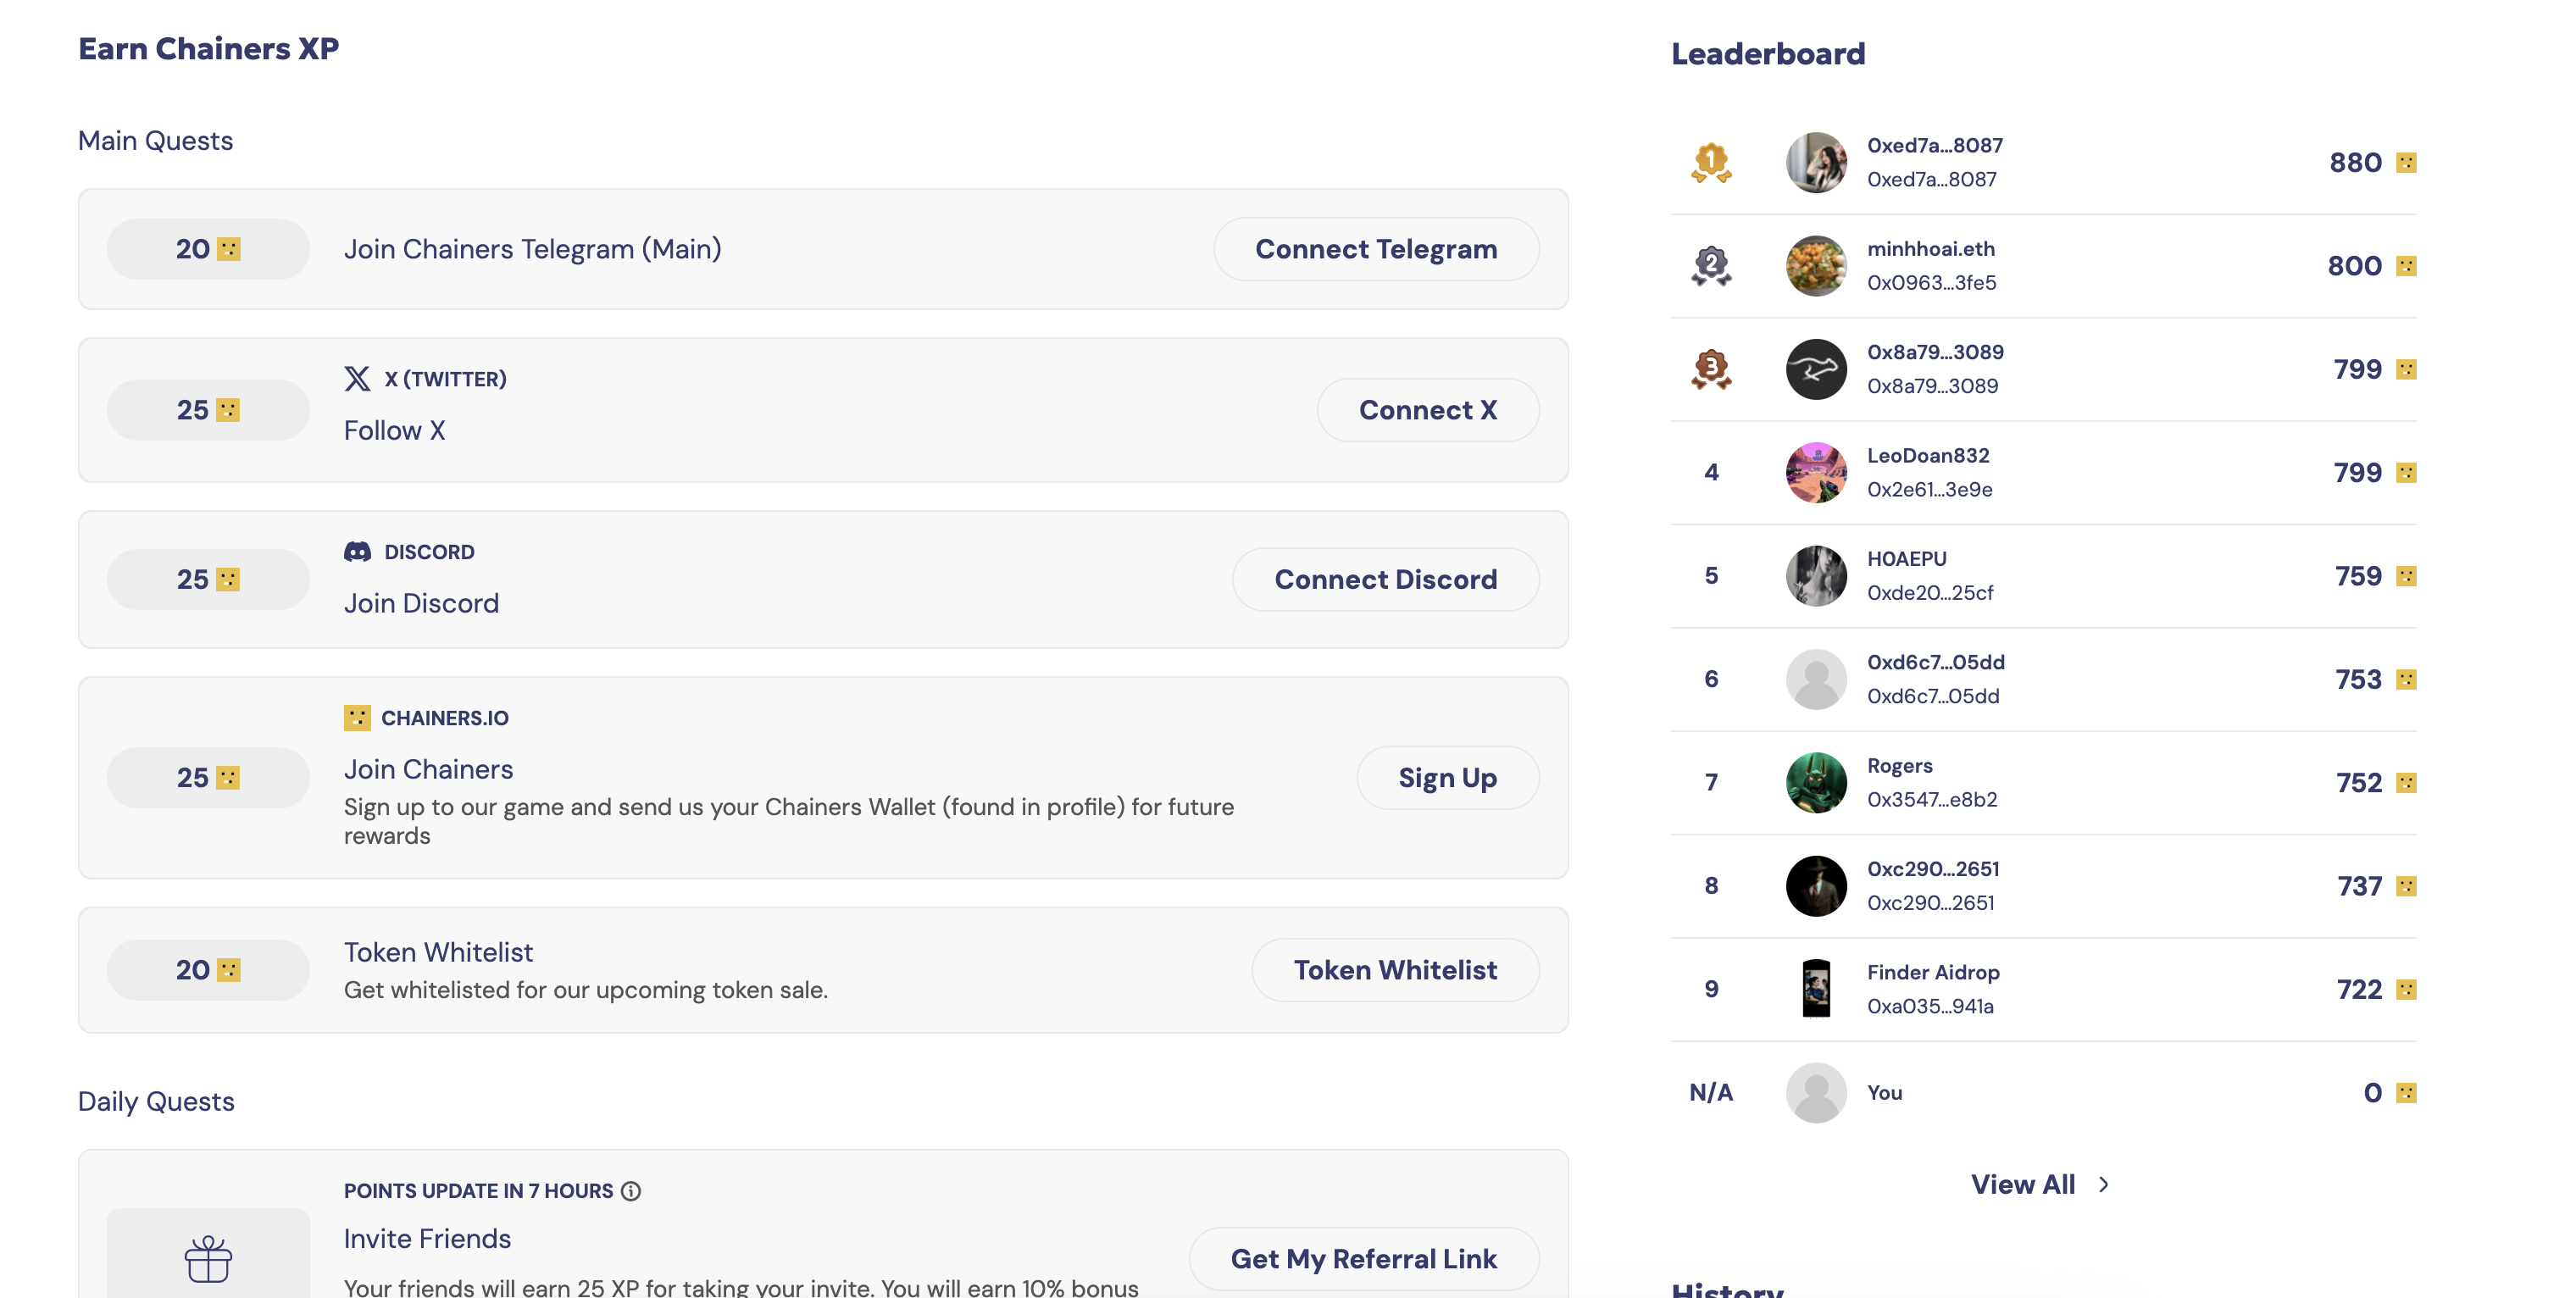Click the bronze third-place medal icon
This screenshot has height=1298, width=2576.
(x=1711, y=369)
